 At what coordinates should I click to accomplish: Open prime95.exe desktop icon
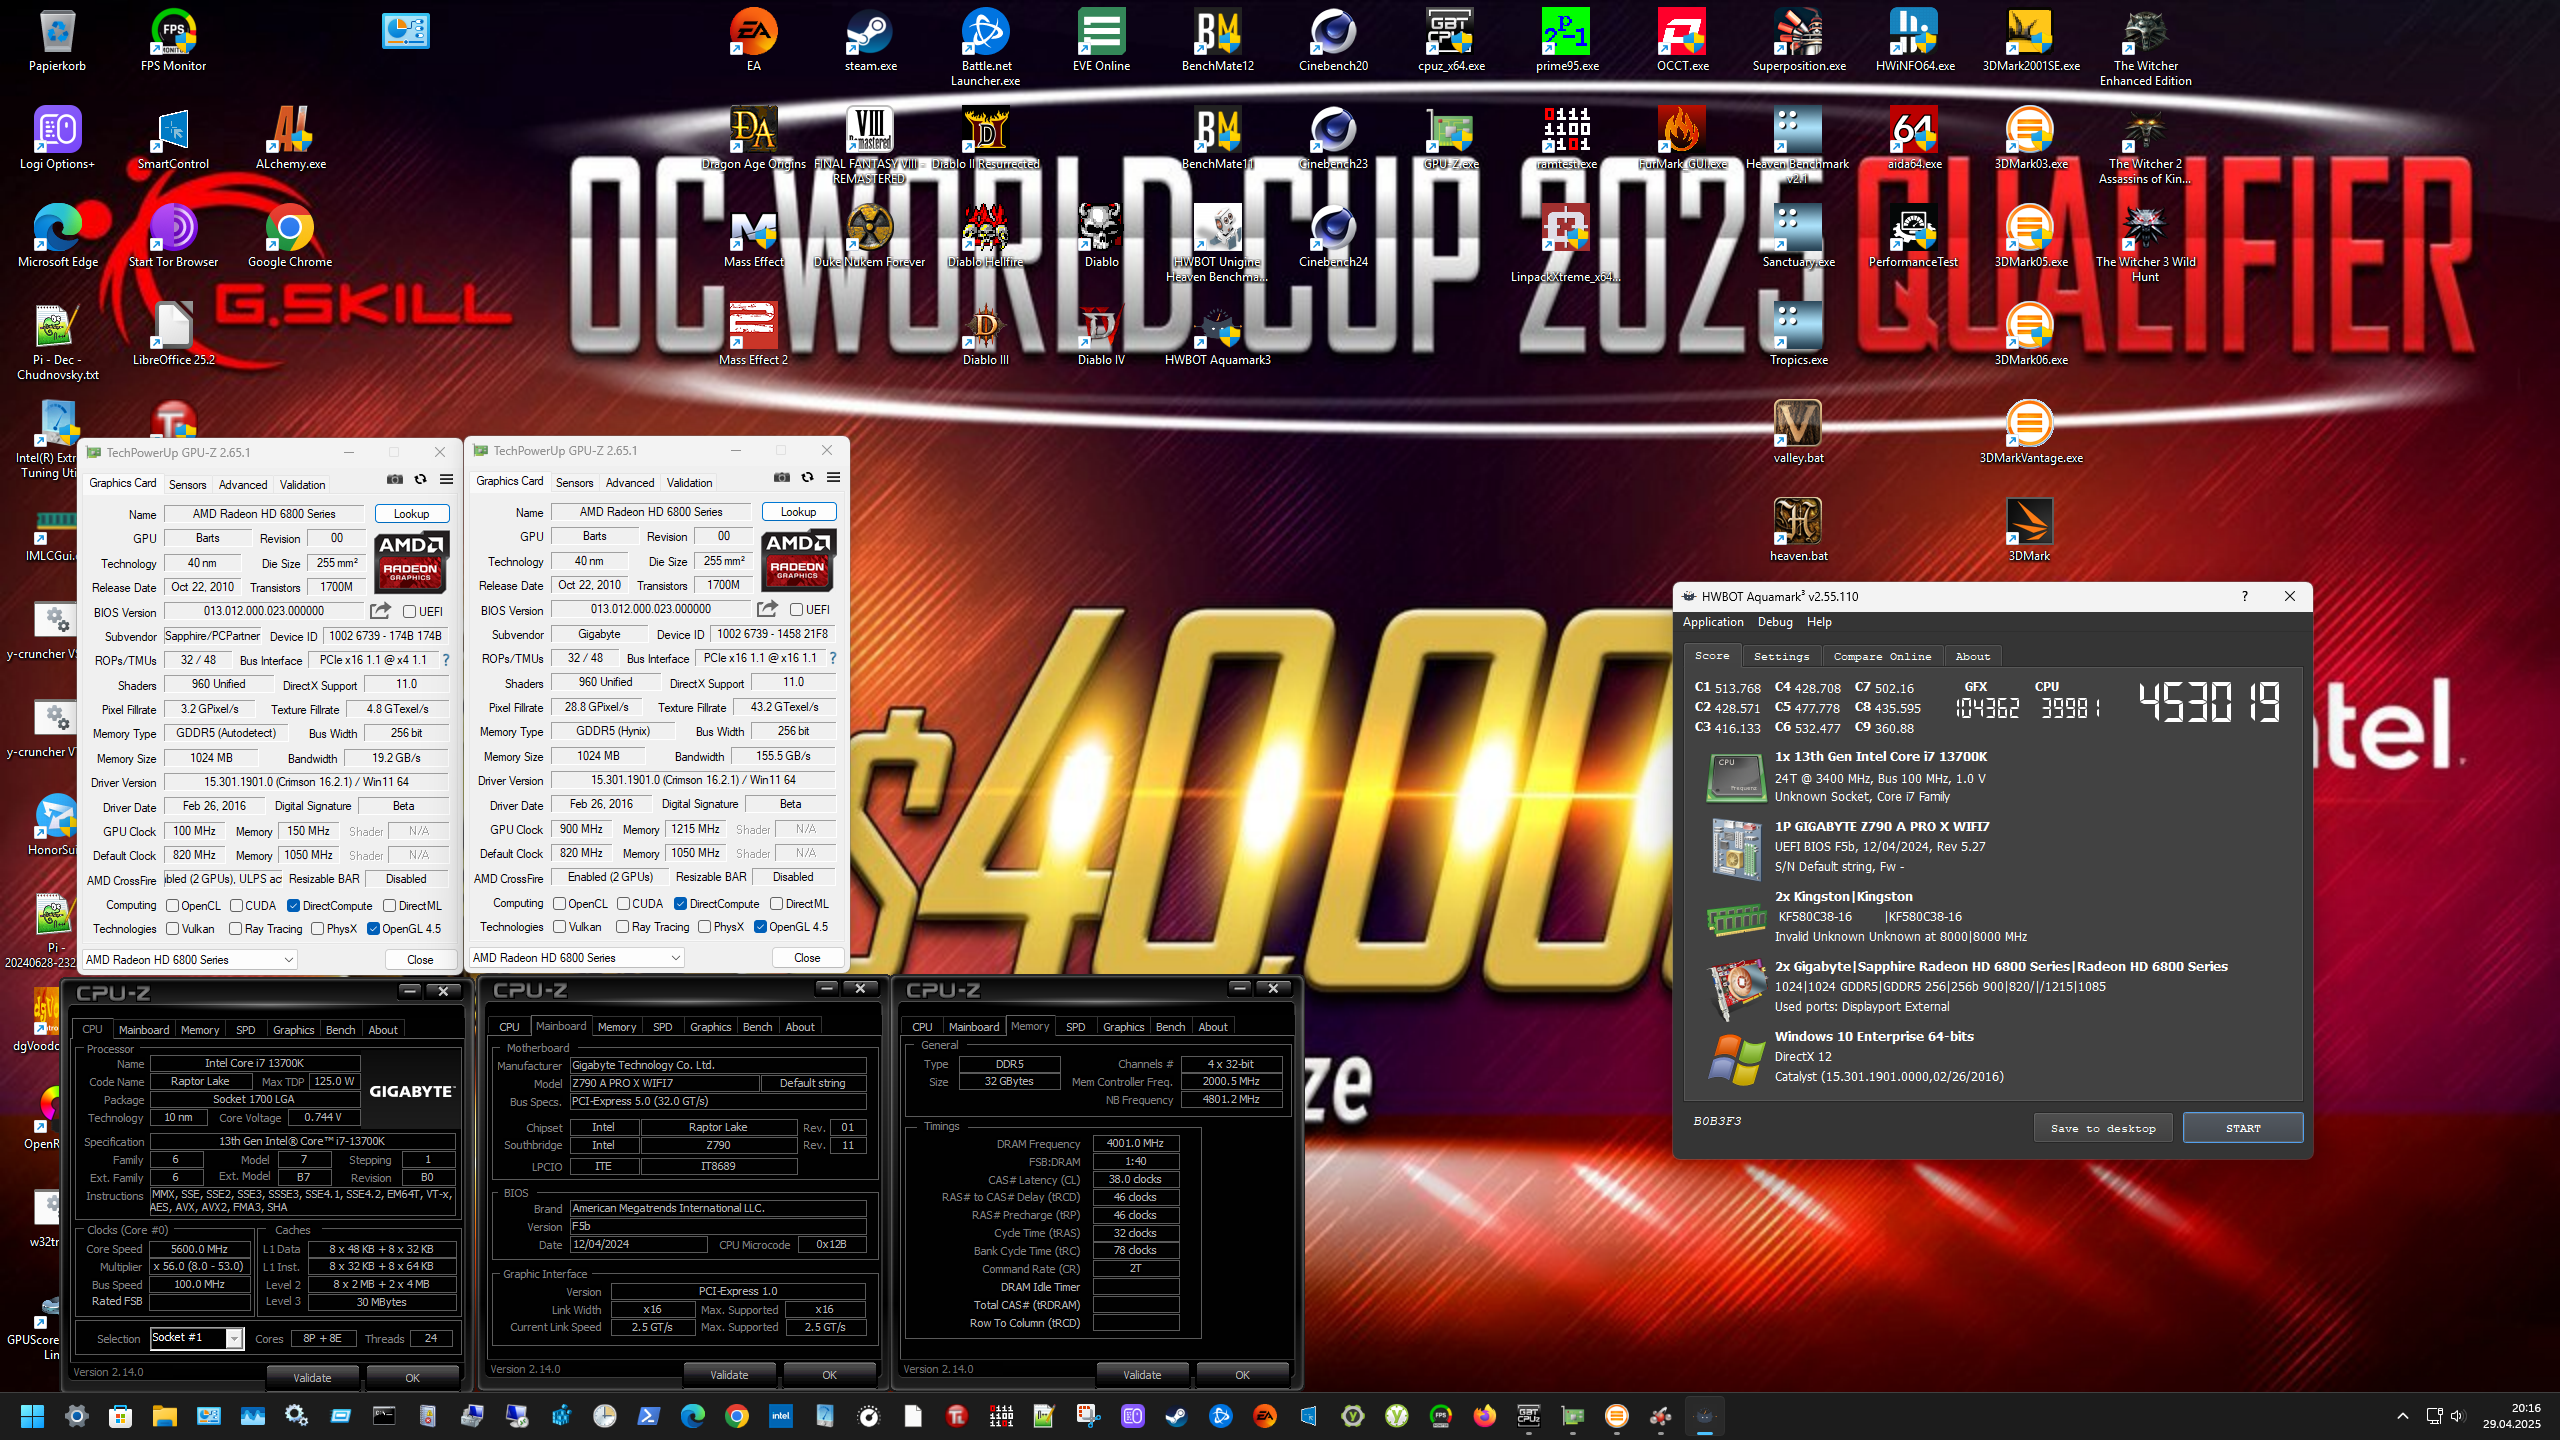(x=1566, y=40)
